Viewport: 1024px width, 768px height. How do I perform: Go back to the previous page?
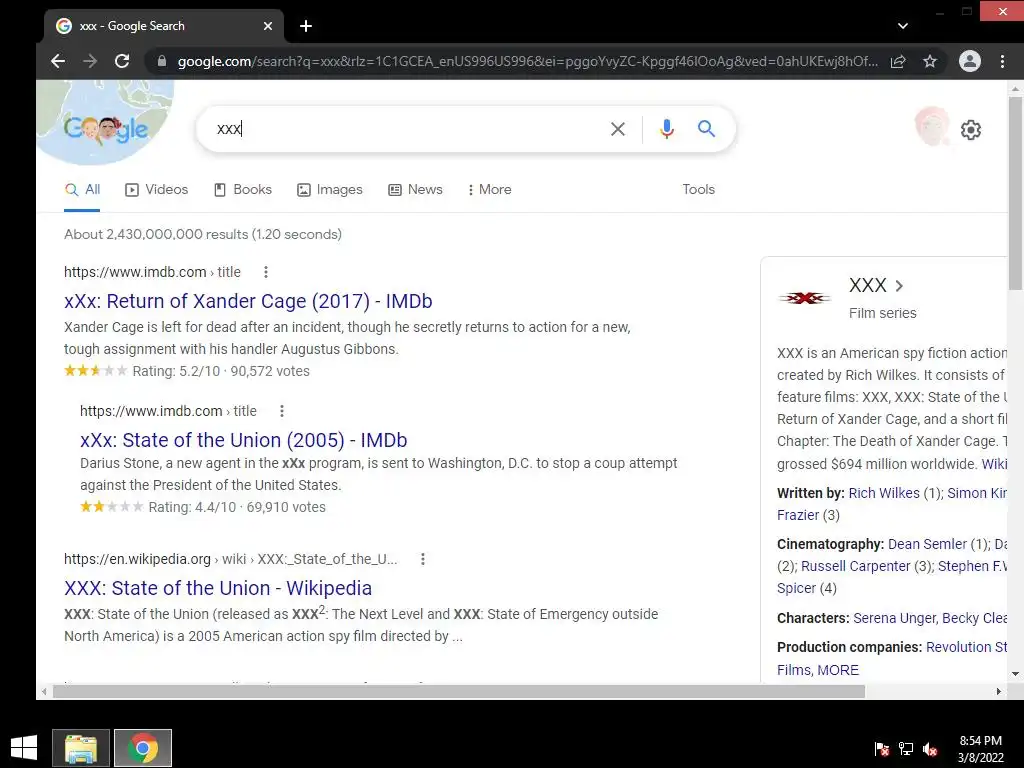pos(58,61)
